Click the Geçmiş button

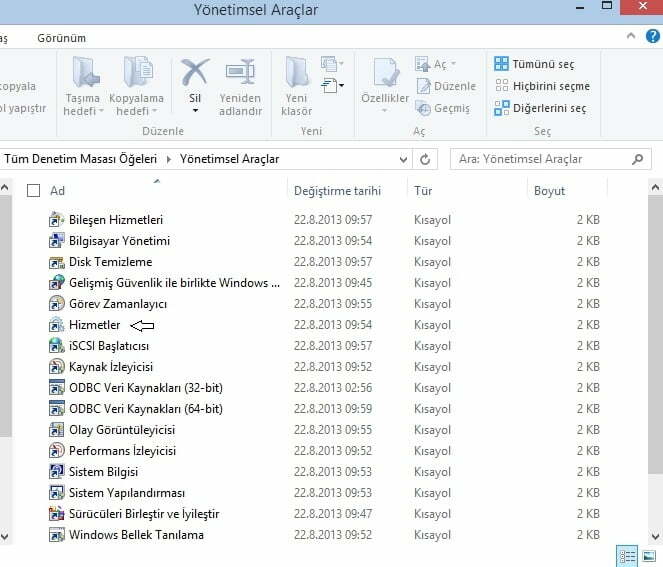[x=443, y=108]
